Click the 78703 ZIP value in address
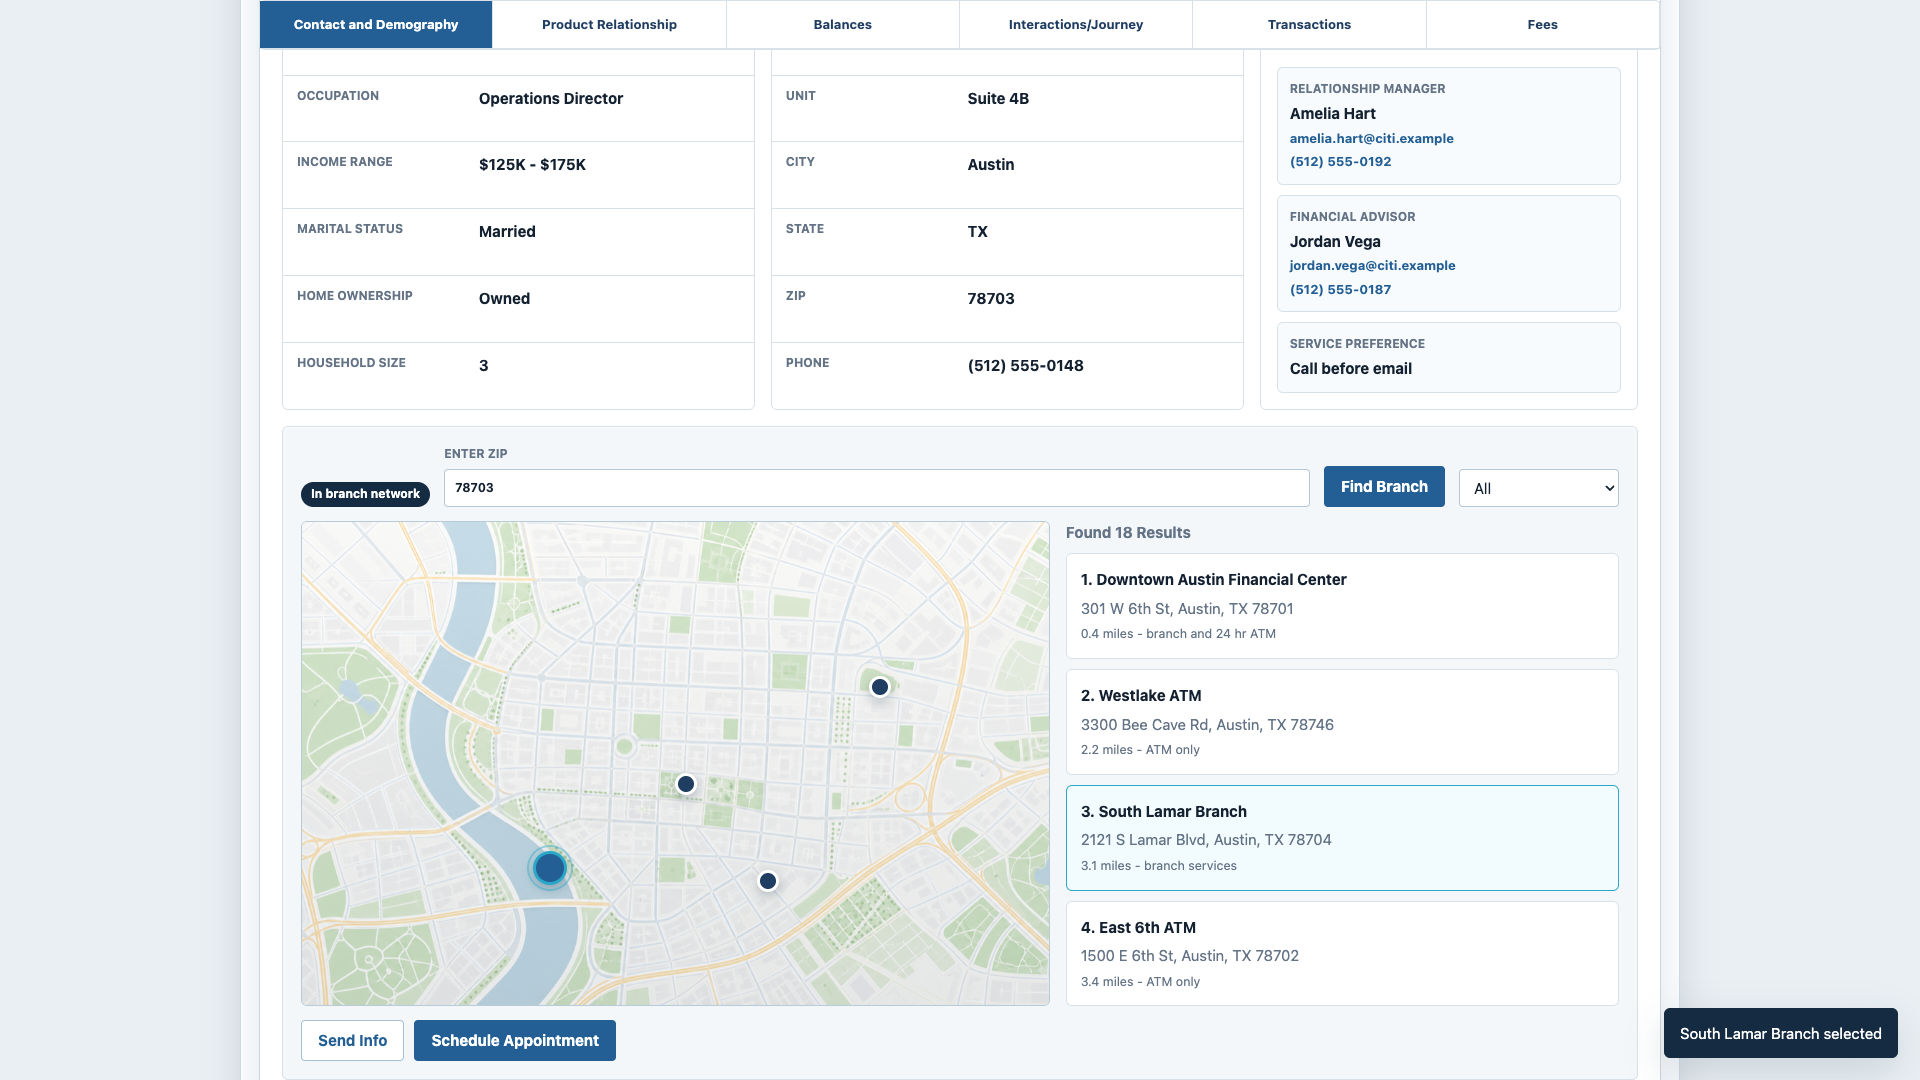The width and height of the screenshot is (1920, 1080). pyautogui.click(x=990, y=298)
